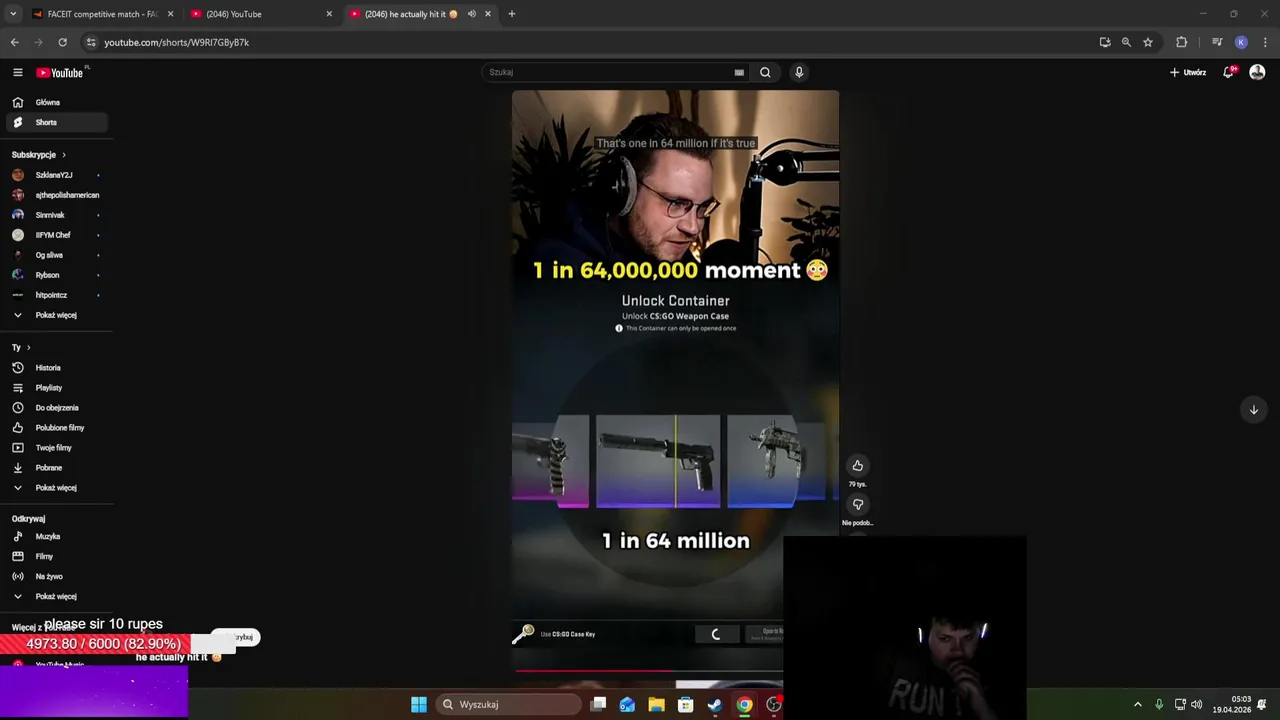Open SzklanaY2J subscription channel
The width and height of the screenshot is (1280, 720).
point(58,175)
